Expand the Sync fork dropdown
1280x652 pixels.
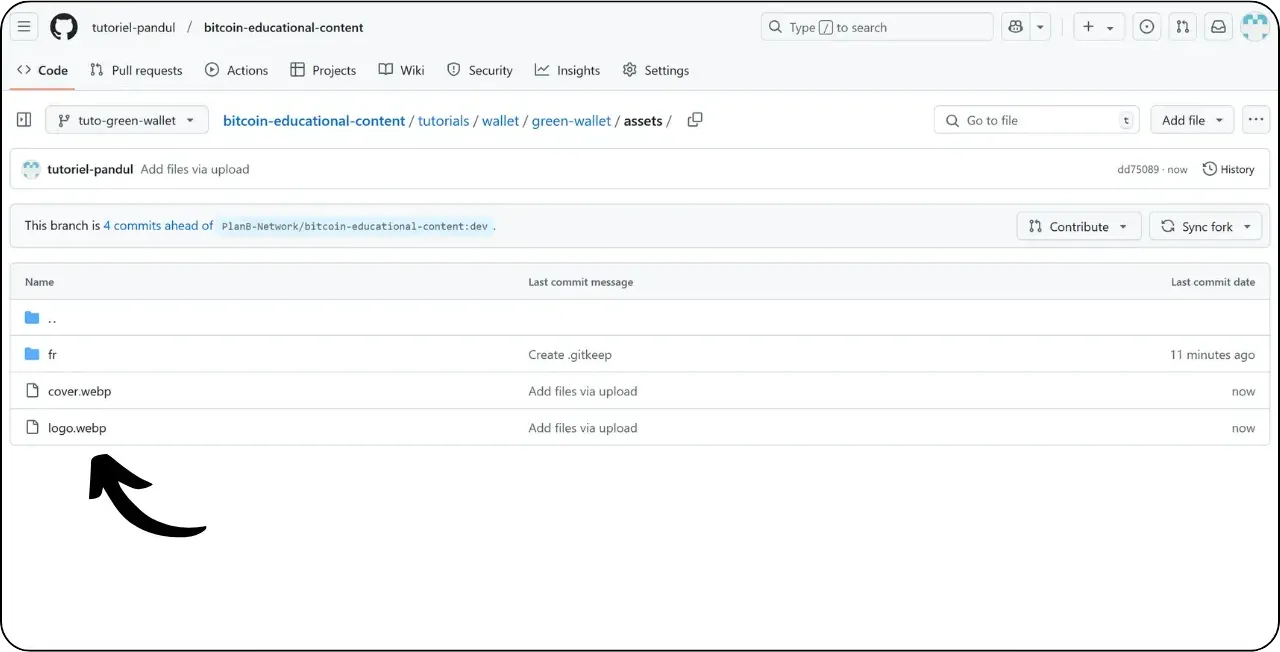tap(1205, 226)
